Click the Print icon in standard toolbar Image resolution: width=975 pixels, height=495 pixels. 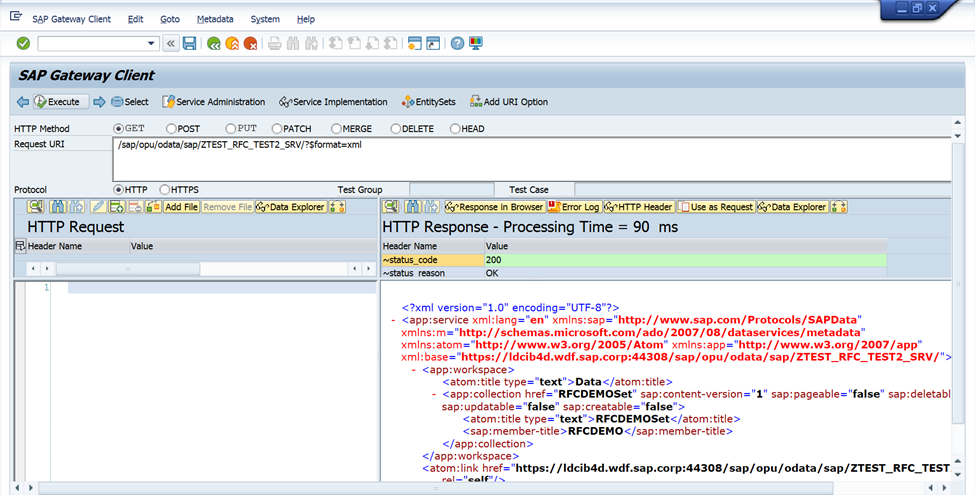[x=275, y=44]
